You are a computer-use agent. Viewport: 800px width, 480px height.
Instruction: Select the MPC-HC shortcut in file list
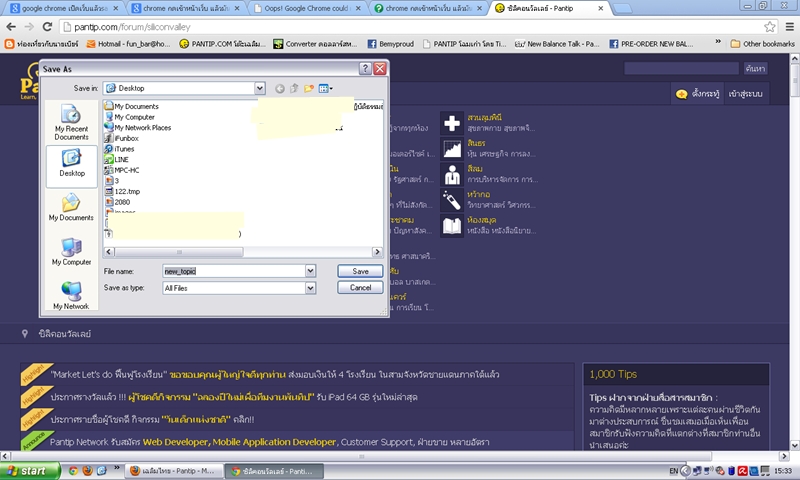click(x=128, y=170)
